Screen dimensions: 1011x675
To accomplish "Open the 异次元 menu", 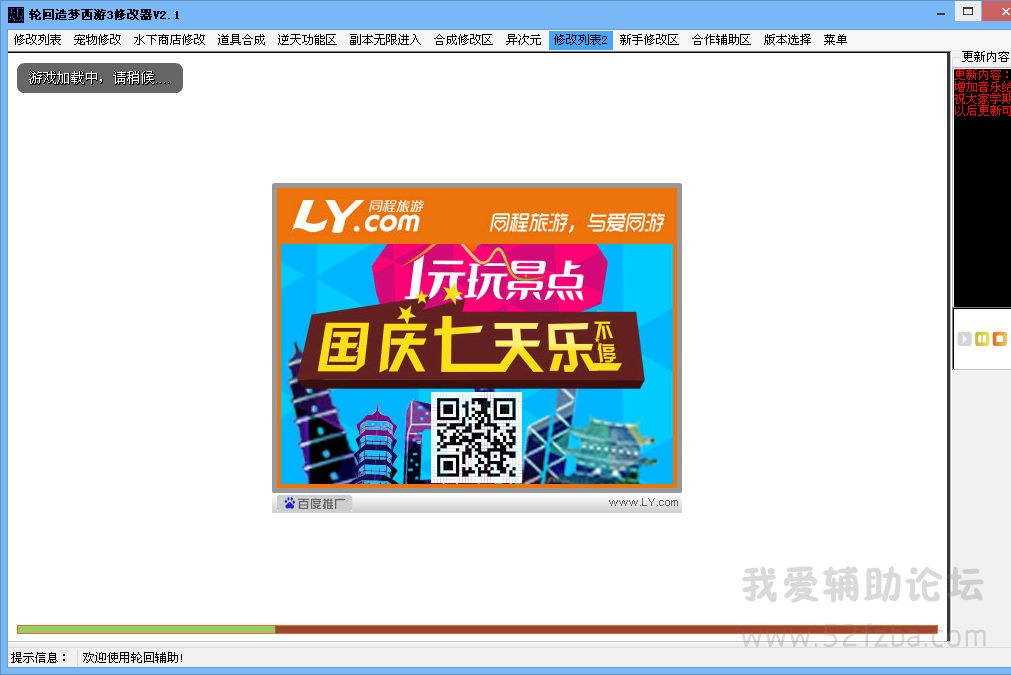I will 523,40.
